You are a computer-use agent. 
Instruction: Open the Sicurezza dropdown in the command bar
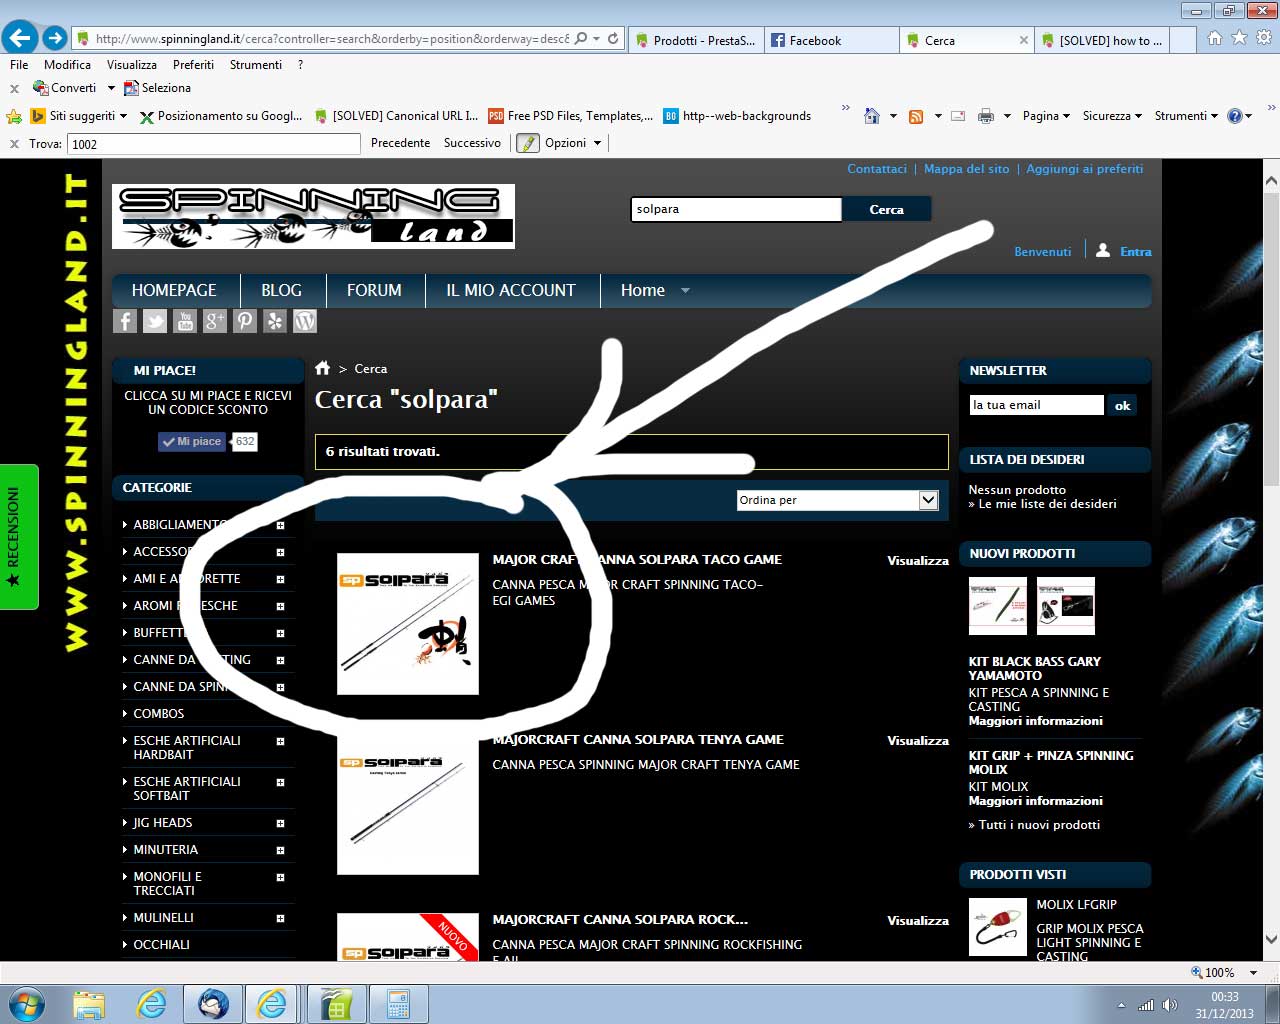click(1112, 116)
